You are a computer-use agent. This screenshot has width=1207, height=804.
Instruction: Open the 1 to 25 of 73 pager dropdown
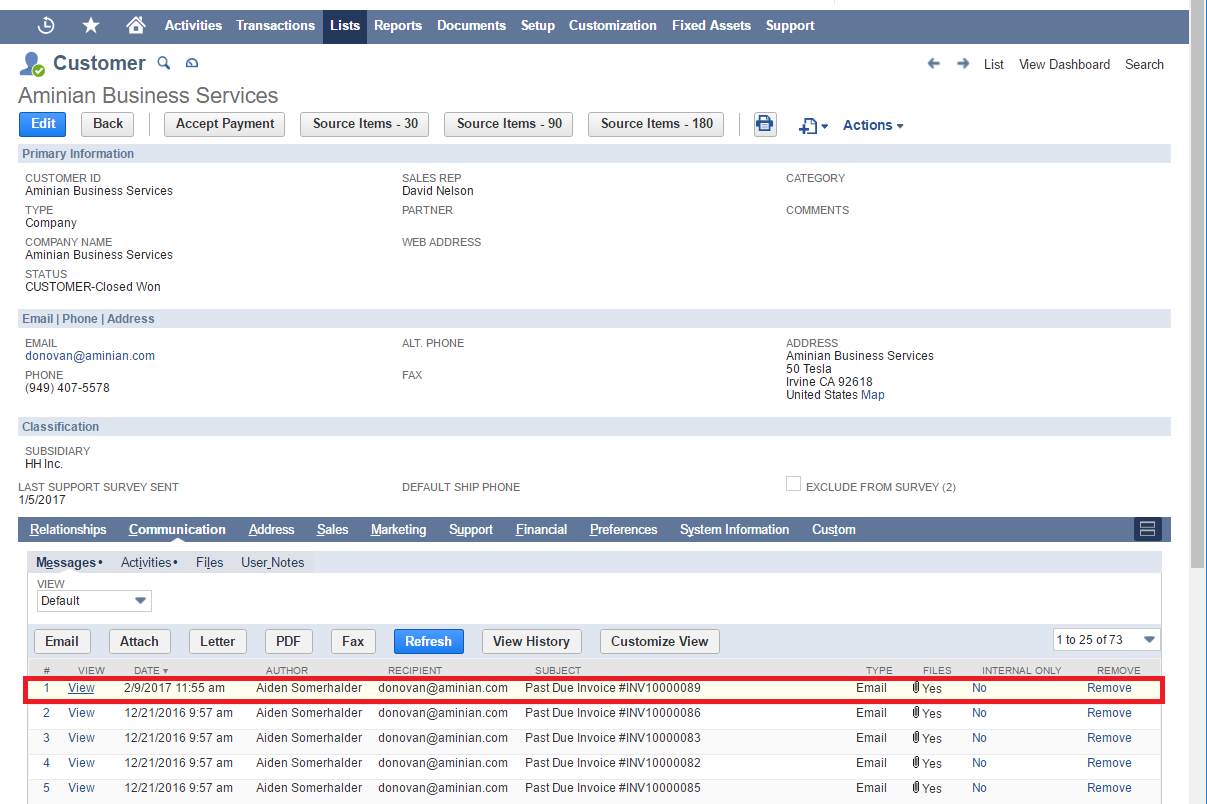pyautogui.click(x=1106, y=640)
